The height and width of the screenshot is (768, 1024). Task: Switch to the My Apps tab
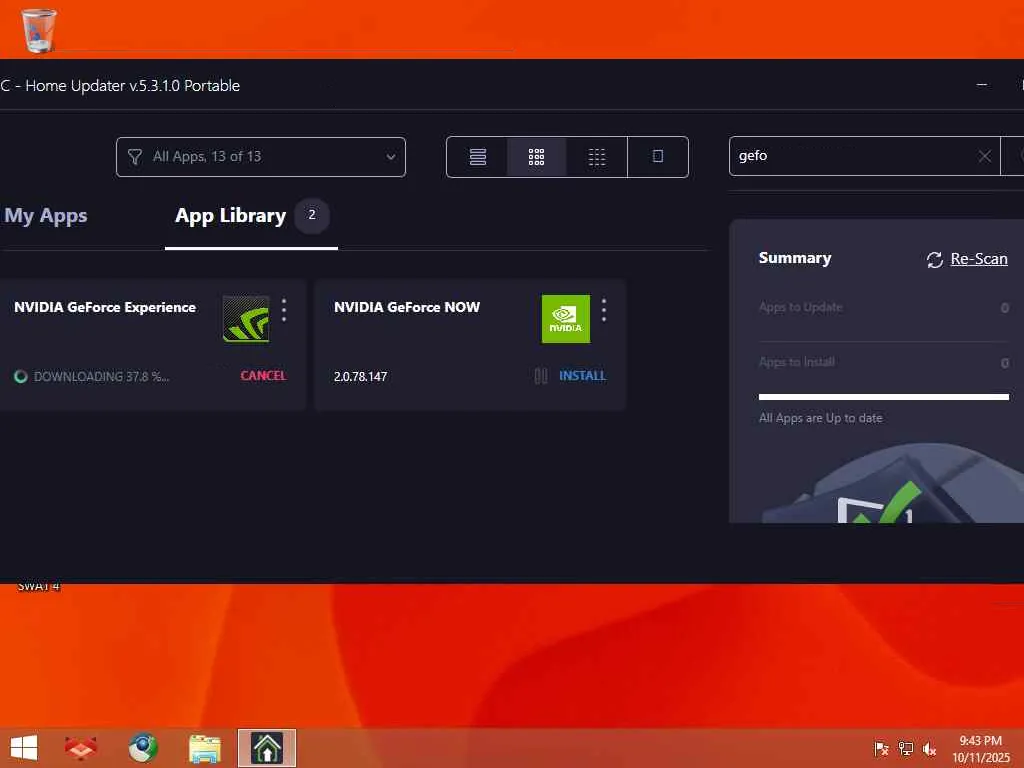tap(46, 216)
